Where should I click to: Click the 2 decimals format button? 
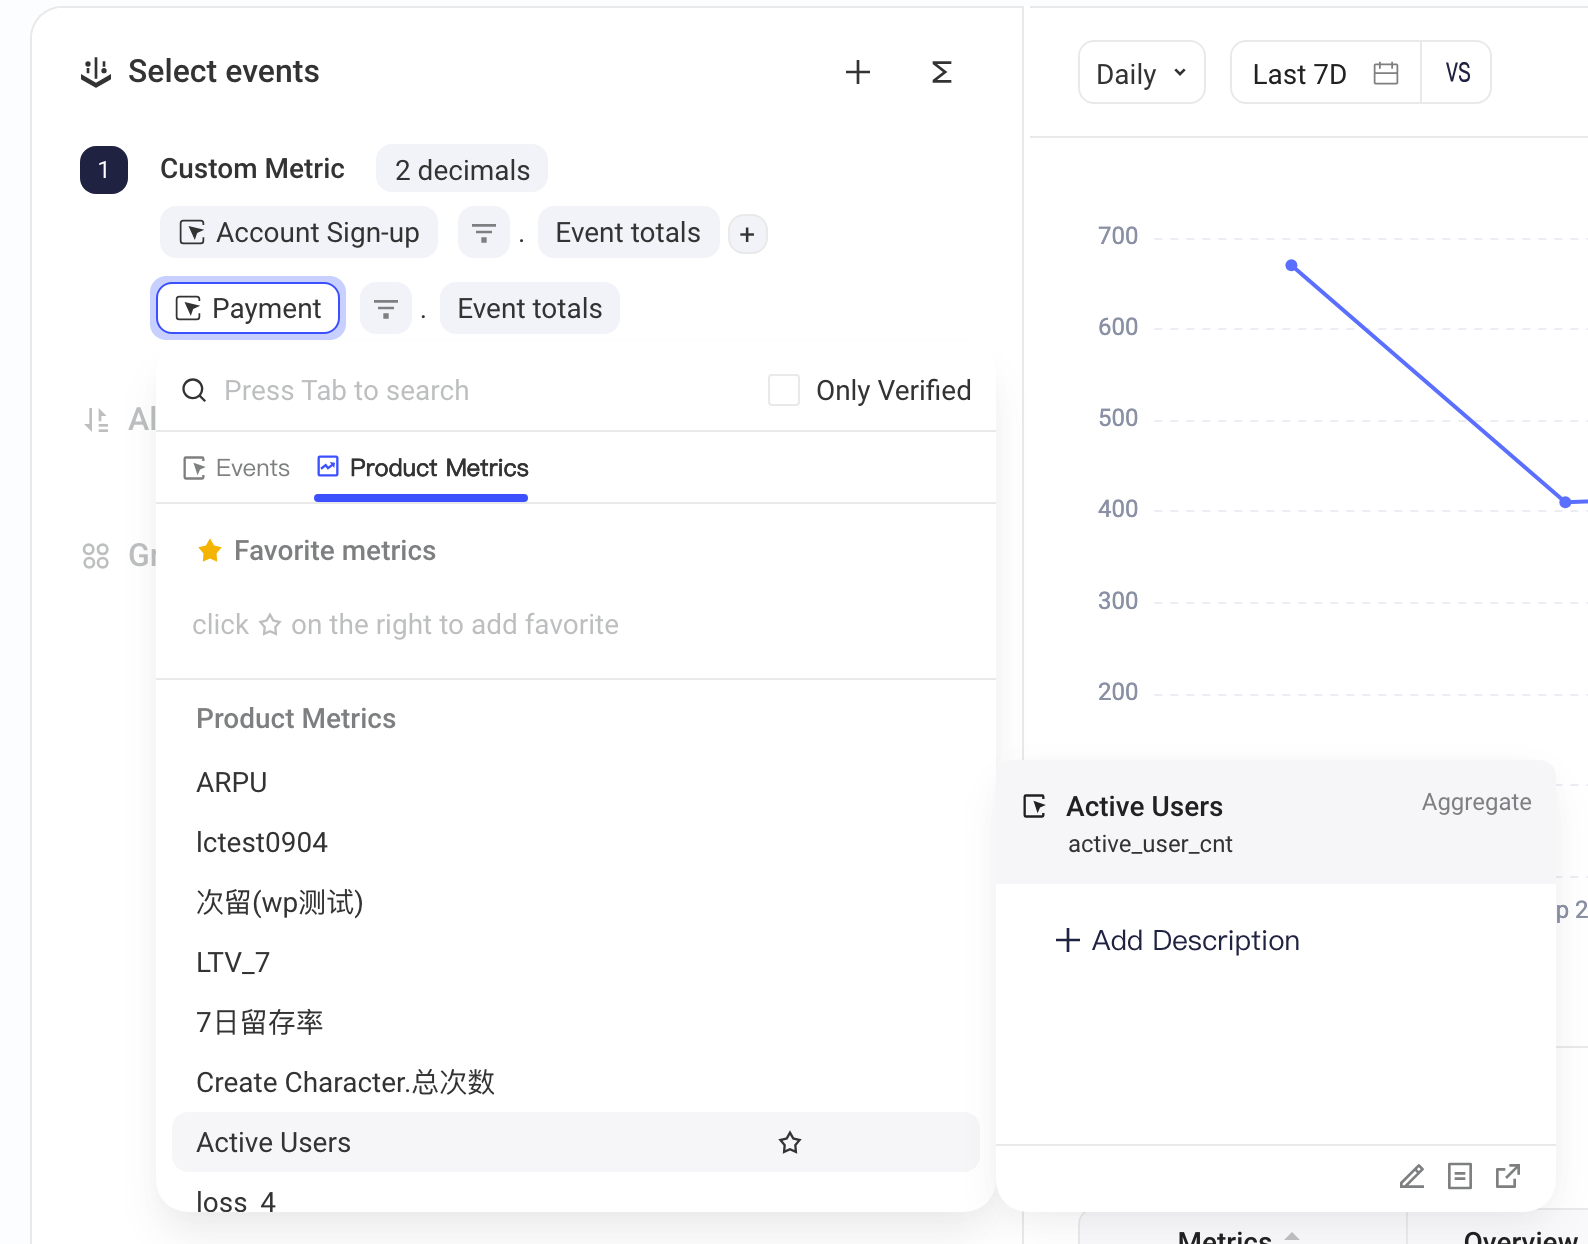[x=462, y=169]
